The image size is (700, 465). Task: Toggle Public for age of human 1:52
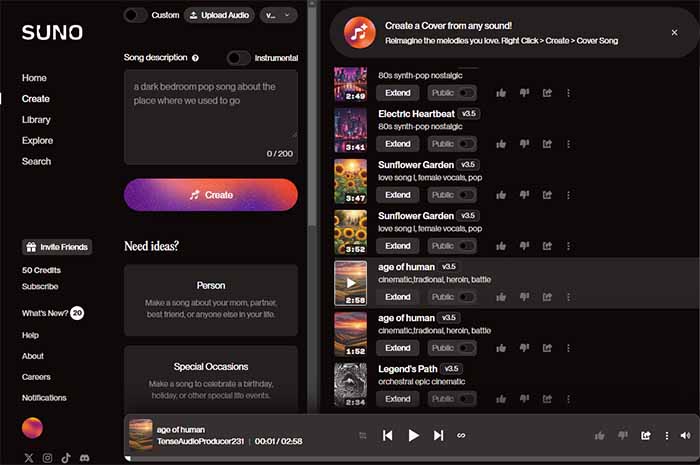[x=452, y=348]
